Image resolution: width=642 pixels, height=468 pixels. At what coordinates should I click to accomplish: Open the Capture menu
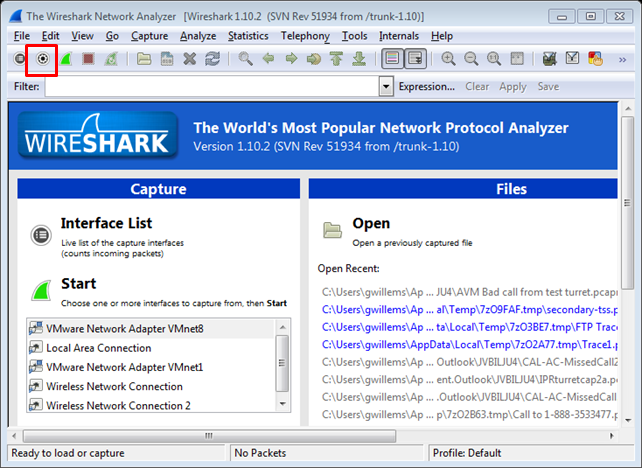(x=149, y=36)
